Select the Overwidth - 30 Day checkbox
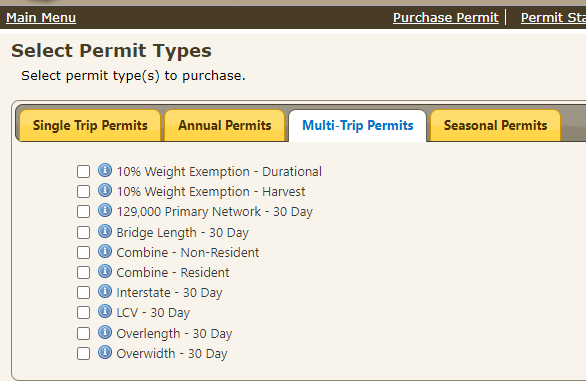The image size is (586, 381). pos(83,354)
